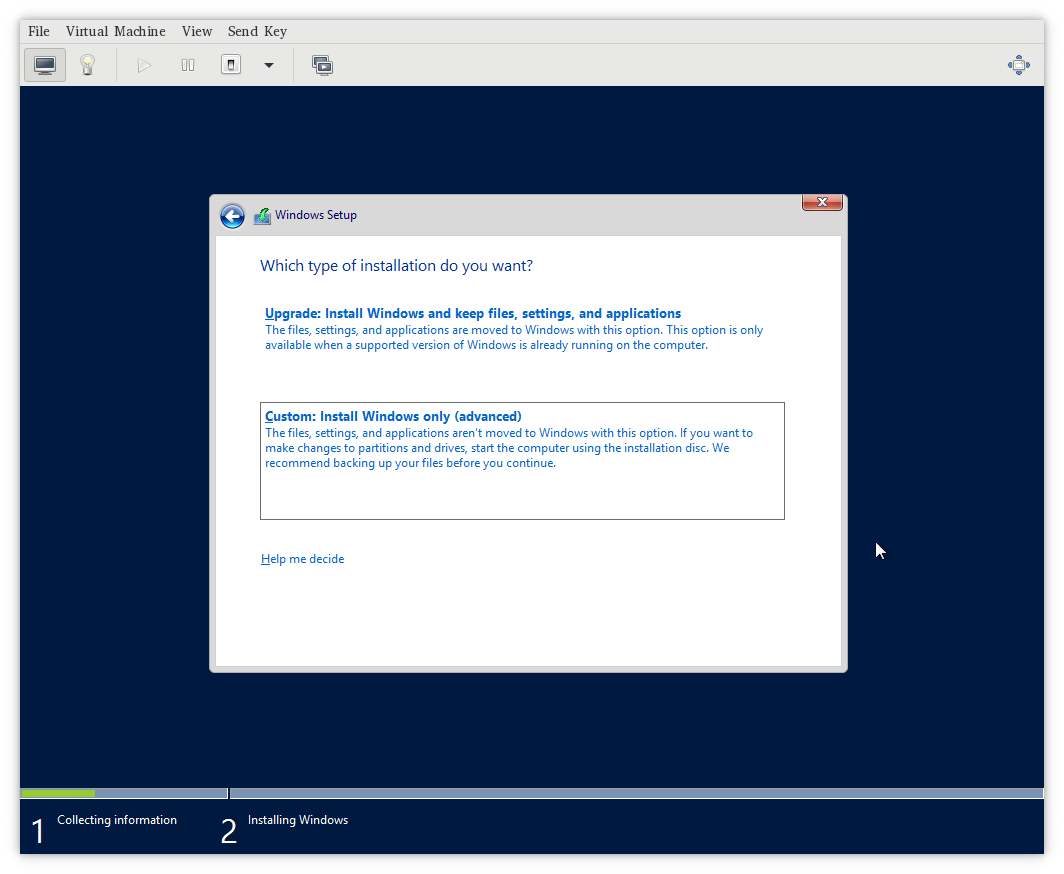Viewport: 1064px width, 874px height.
Task: Open virtual hardware details via lightbulb icon
Action: (x=88, y=64)
